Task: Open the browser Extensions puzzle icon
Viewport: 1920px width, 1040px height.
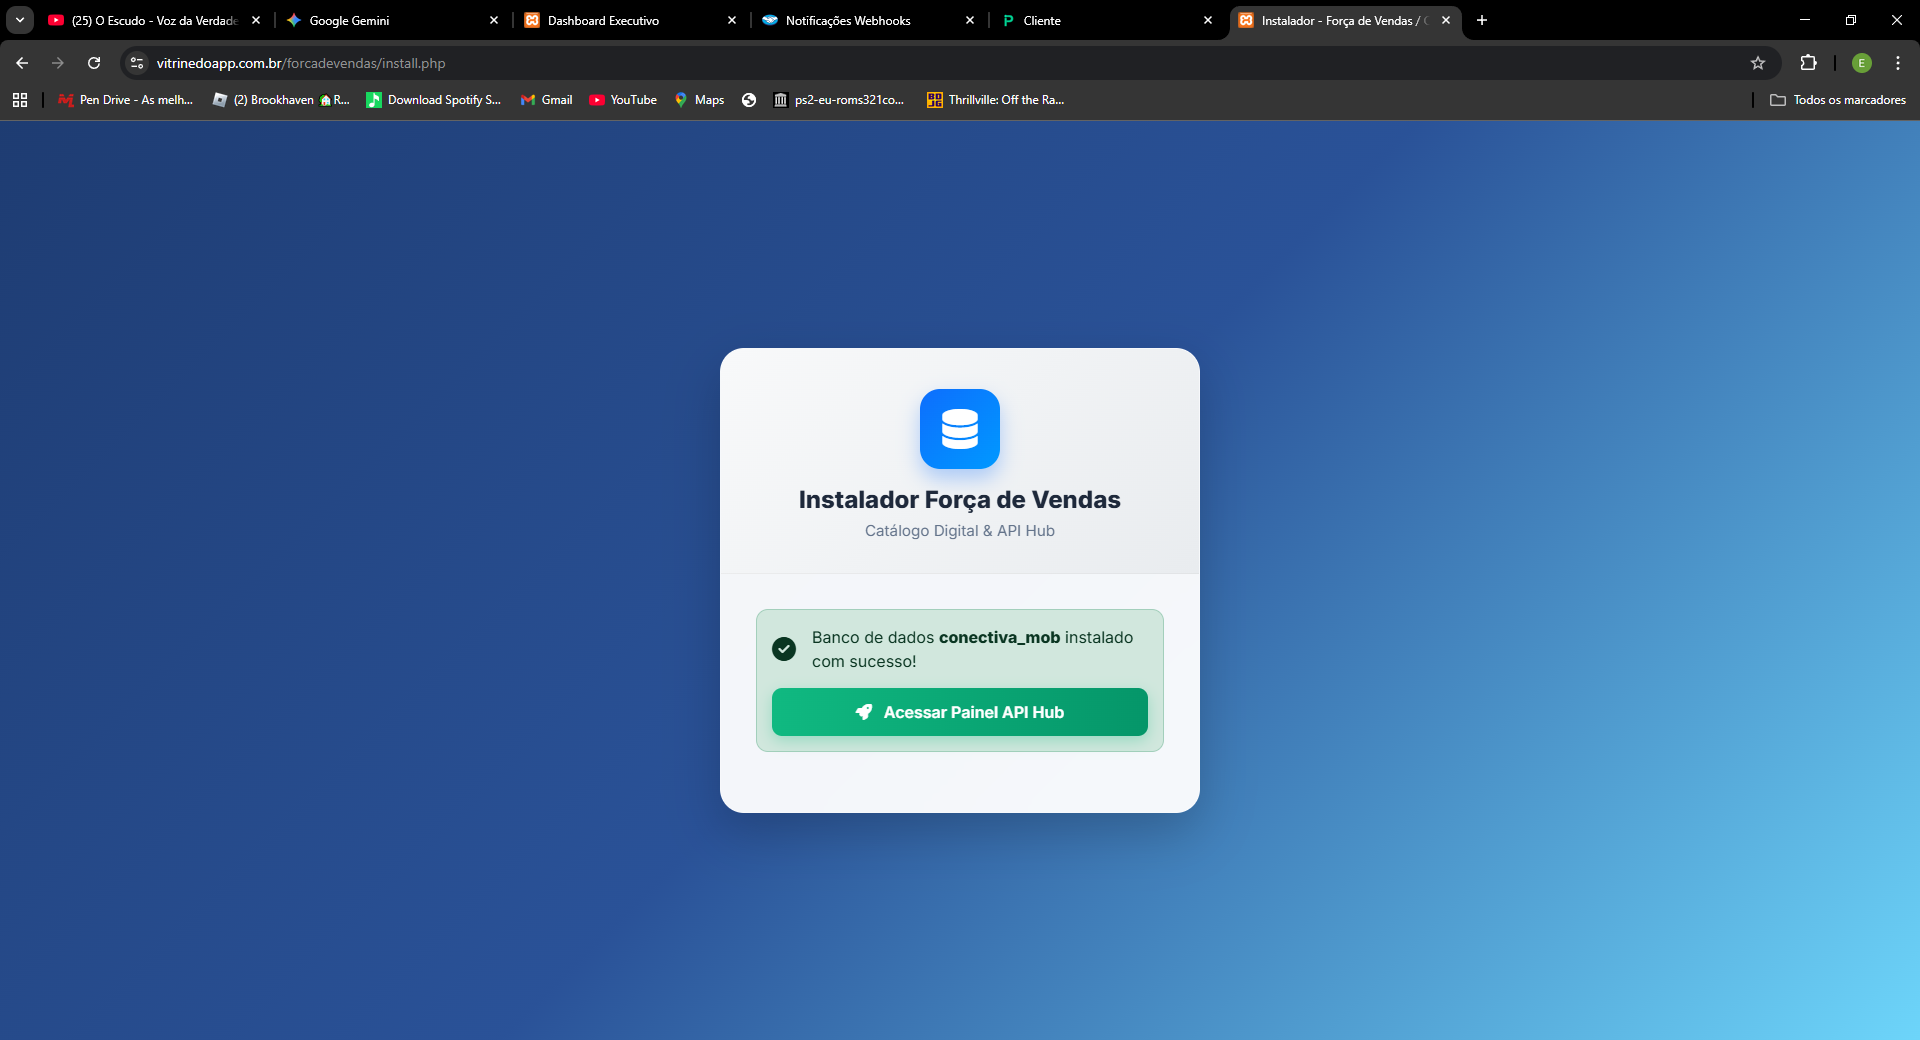Action: [x=1808, y=63]
